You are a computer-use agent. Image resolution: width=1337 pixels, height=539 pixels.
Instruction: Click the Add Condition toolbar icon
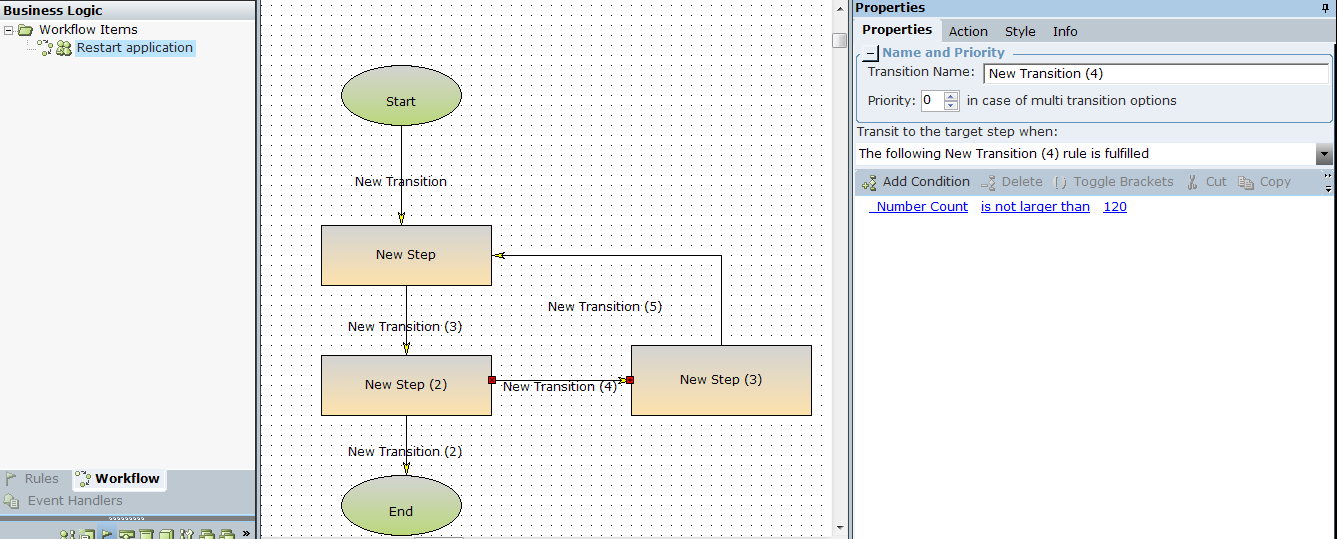tap(868, 183)
